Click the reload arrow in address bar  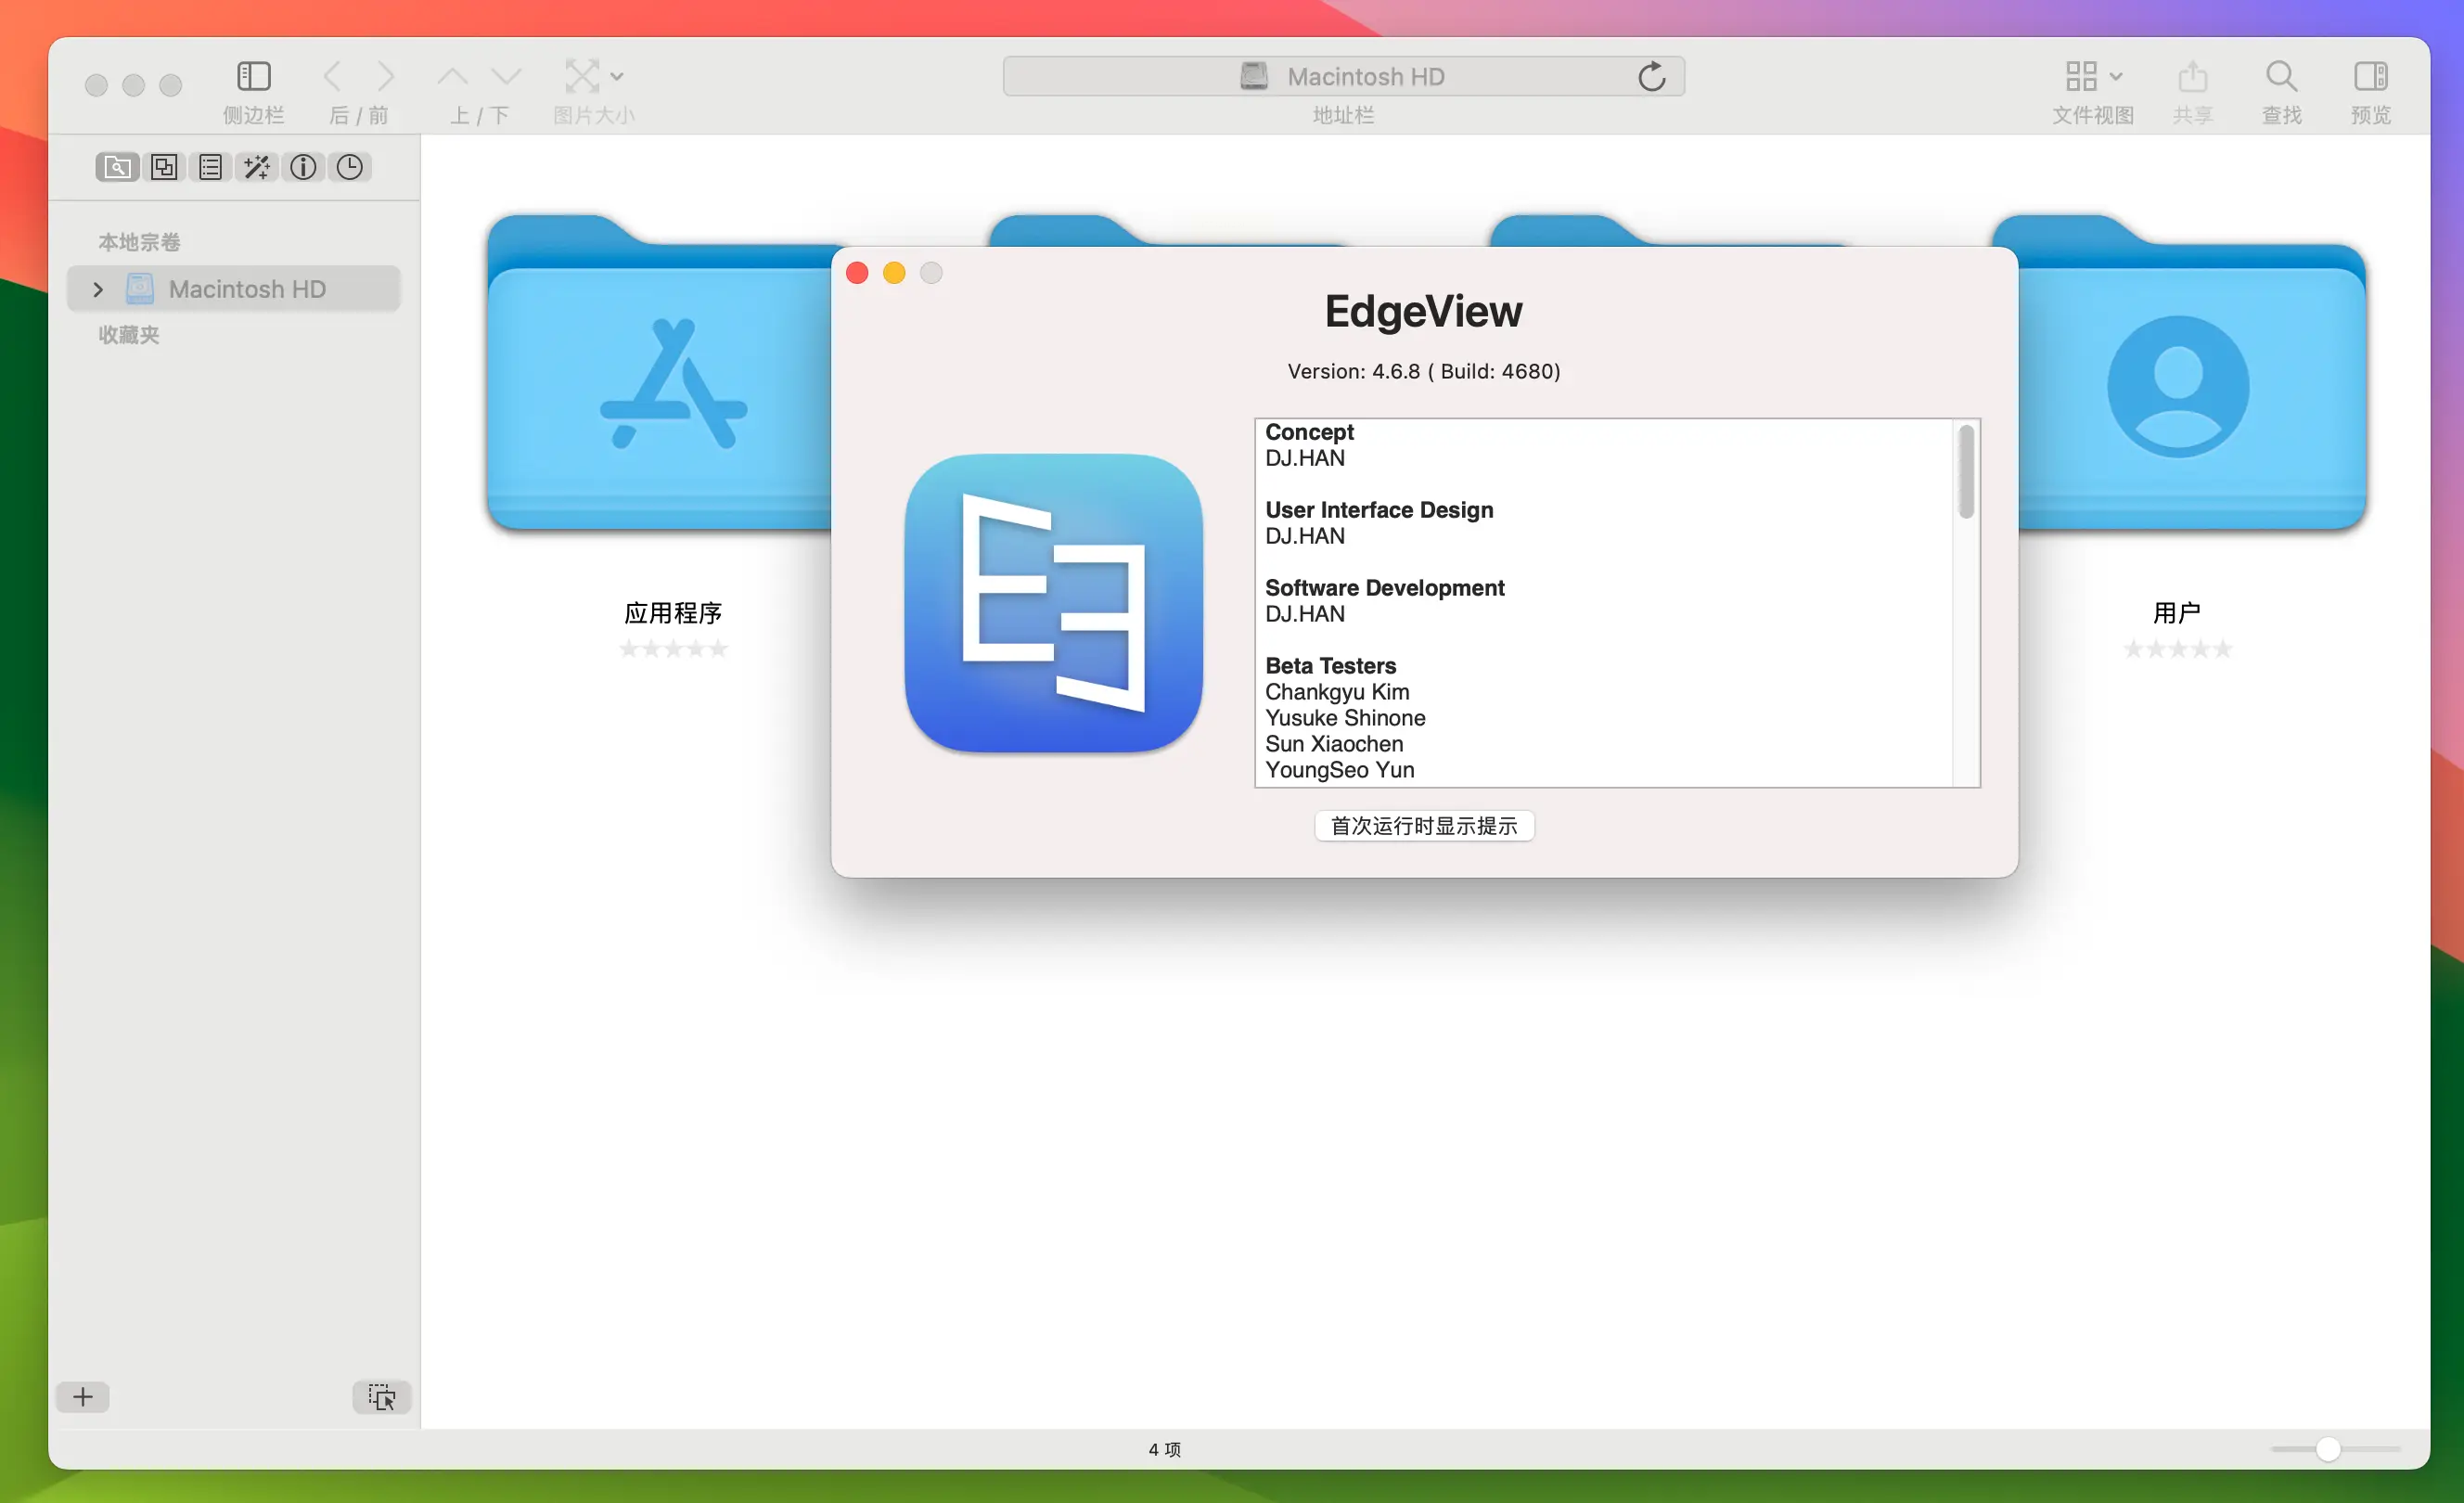click(1651, 77)
